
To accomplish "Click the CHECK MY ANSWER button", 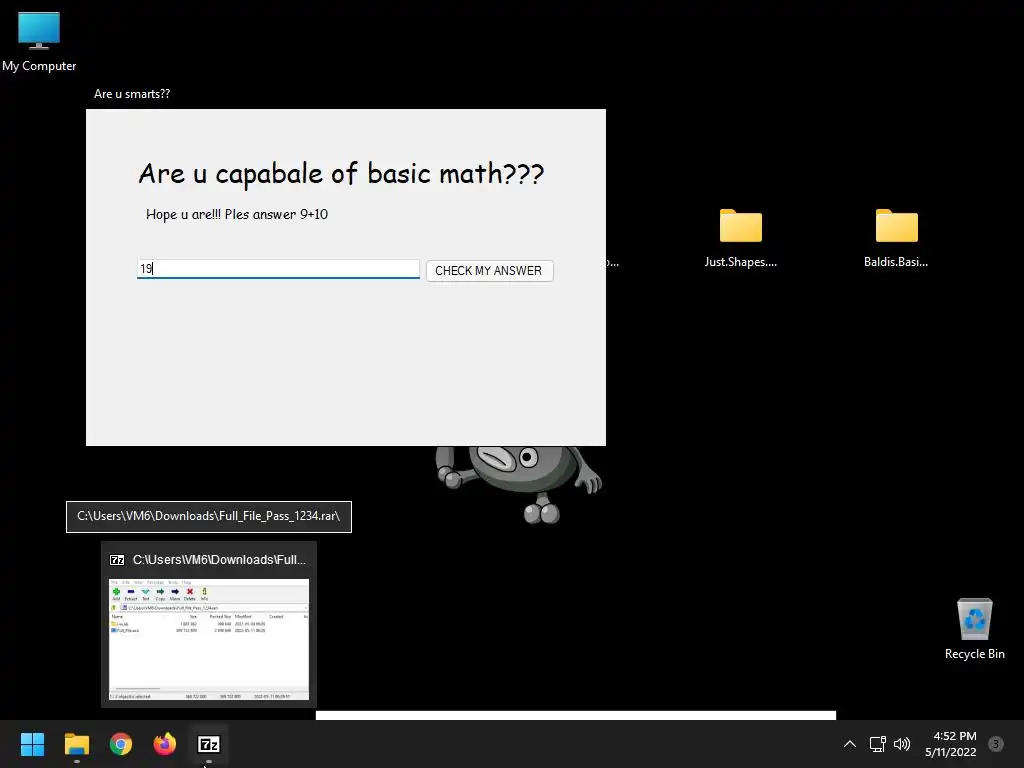I will [x=489, y=271].
